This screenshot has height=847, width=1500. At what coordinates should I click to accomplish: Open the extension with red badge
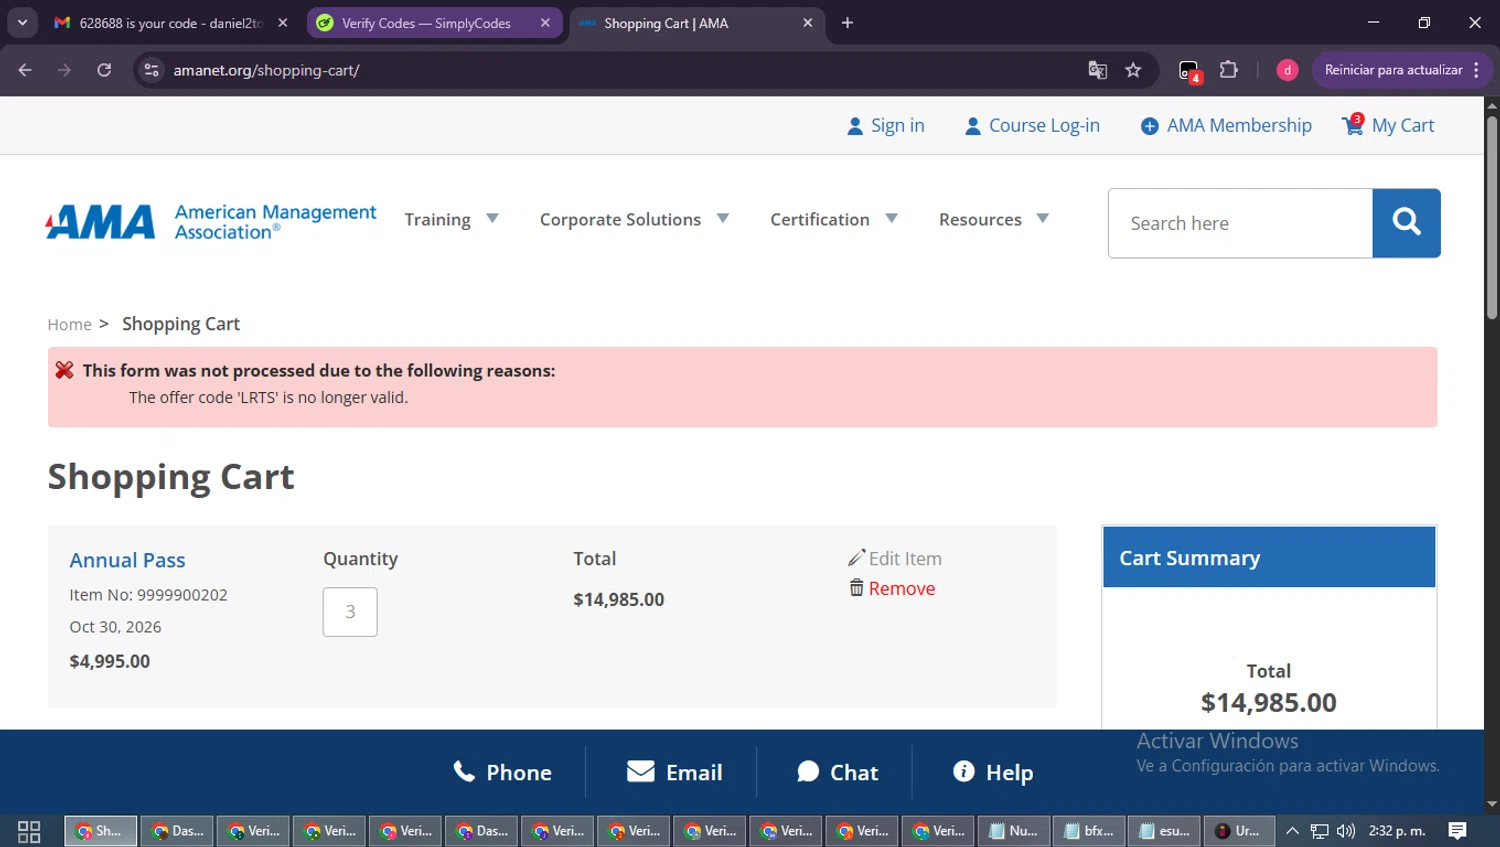[x=1188, y=70]
